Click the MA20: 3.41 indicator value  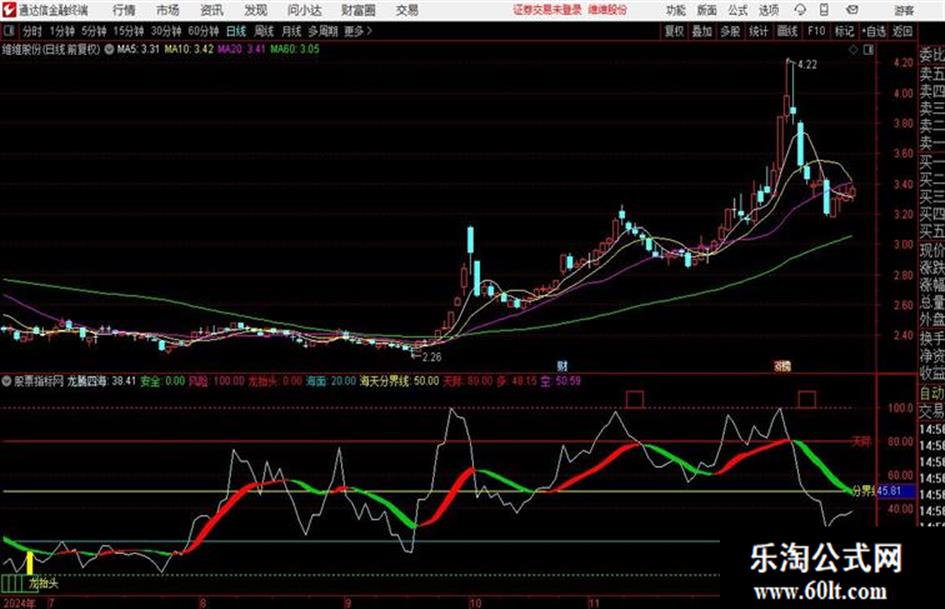[241, 49]
